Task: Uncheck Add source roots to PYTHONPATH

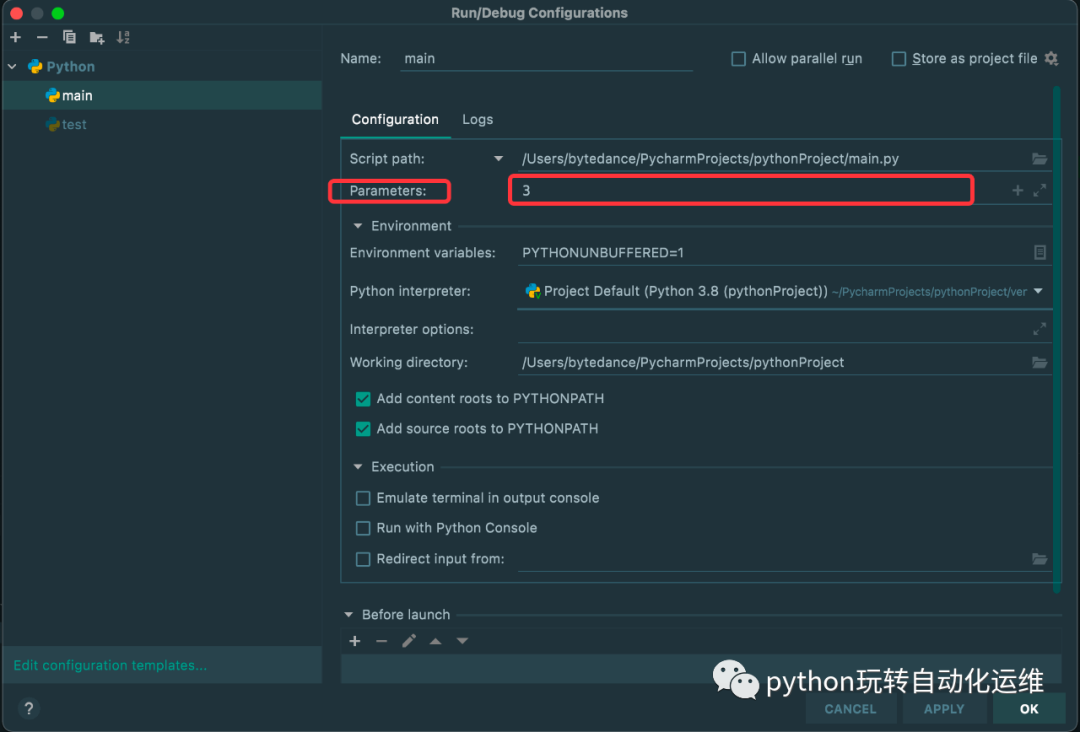Action: pyautogui.click(x=363, y=429)
